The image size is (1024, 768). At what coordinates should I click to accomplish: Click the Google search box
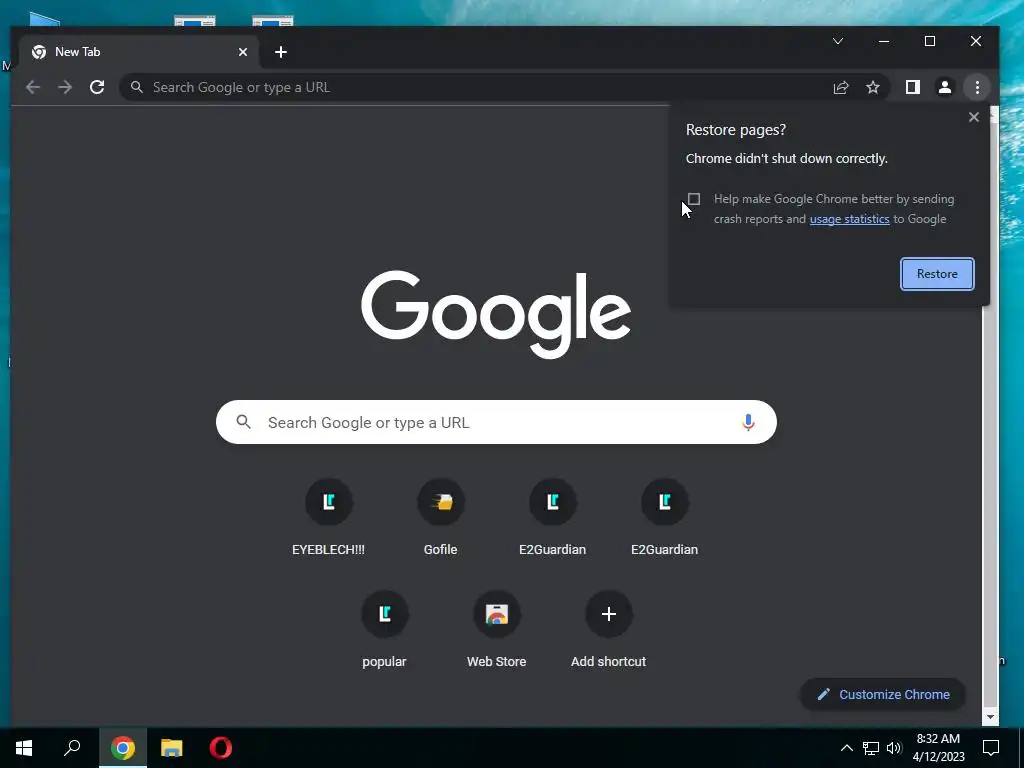click(496, 423)
